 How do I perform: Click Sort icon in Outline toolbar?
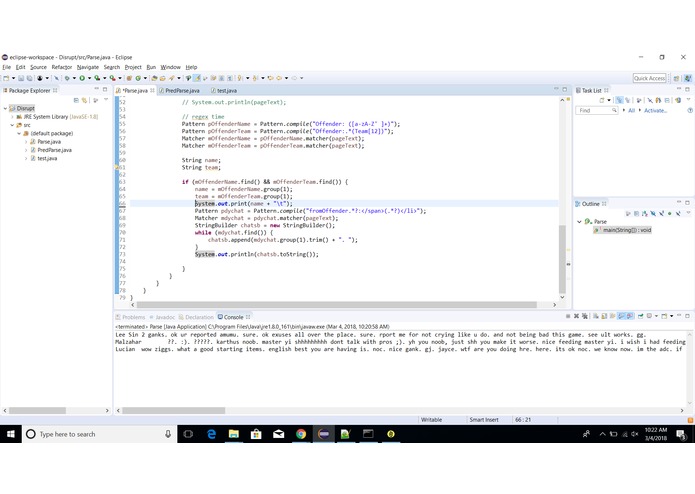point(644,214)
